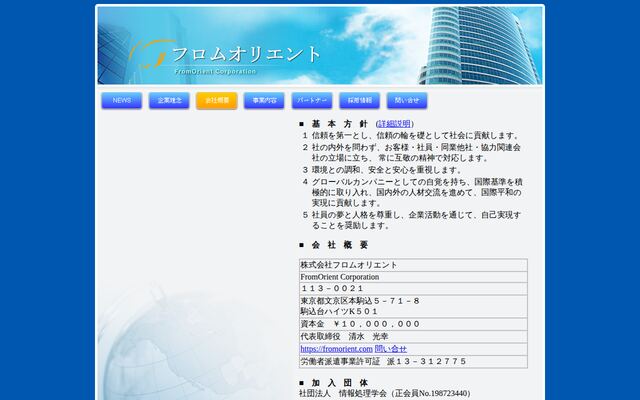Click the 株式会社フロムオリエント table cell

click(413, 265)
